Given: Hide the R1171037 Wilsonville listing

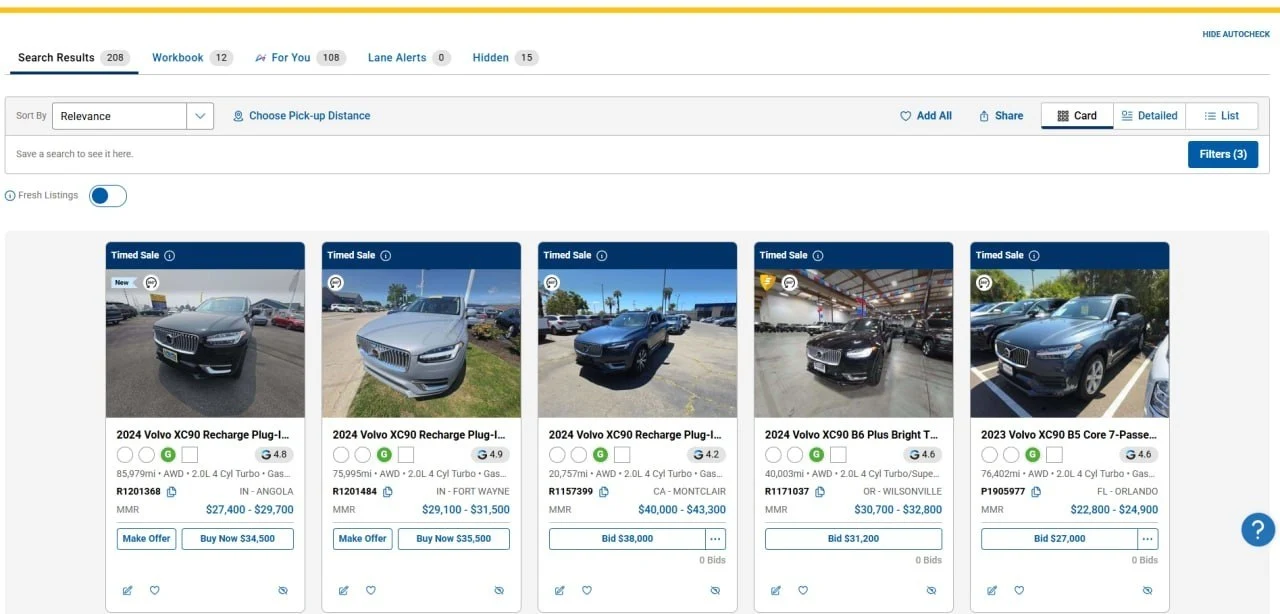Looking at the screenshot, I should click(931, 590).
